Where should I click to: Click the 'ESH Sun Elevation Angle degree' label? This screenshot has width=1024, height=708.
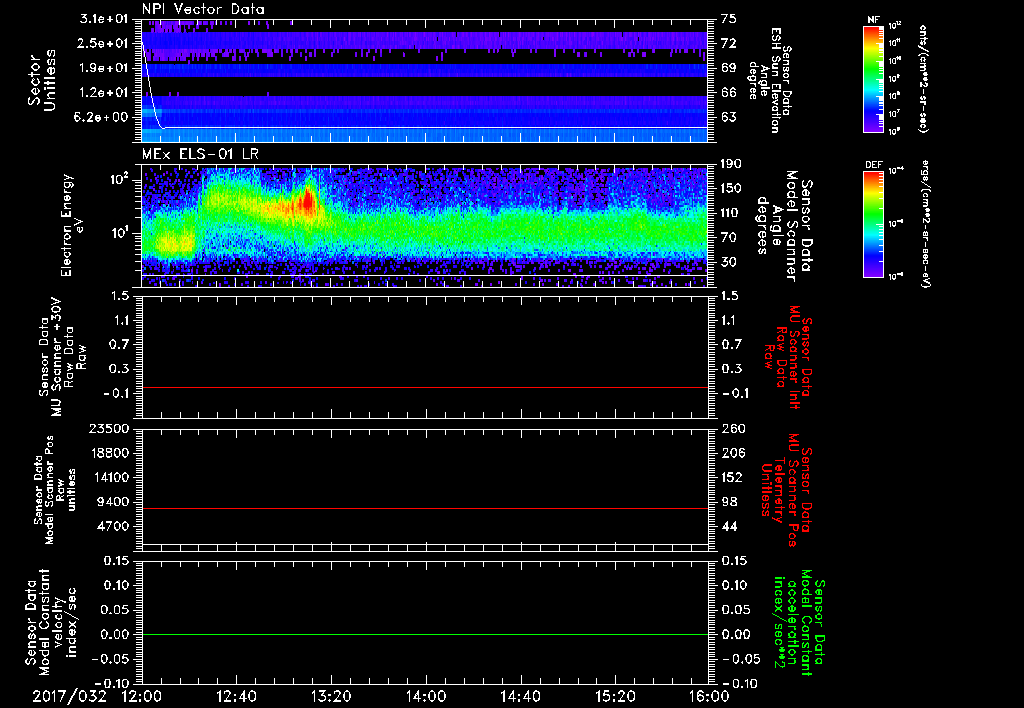coord(769,80)
